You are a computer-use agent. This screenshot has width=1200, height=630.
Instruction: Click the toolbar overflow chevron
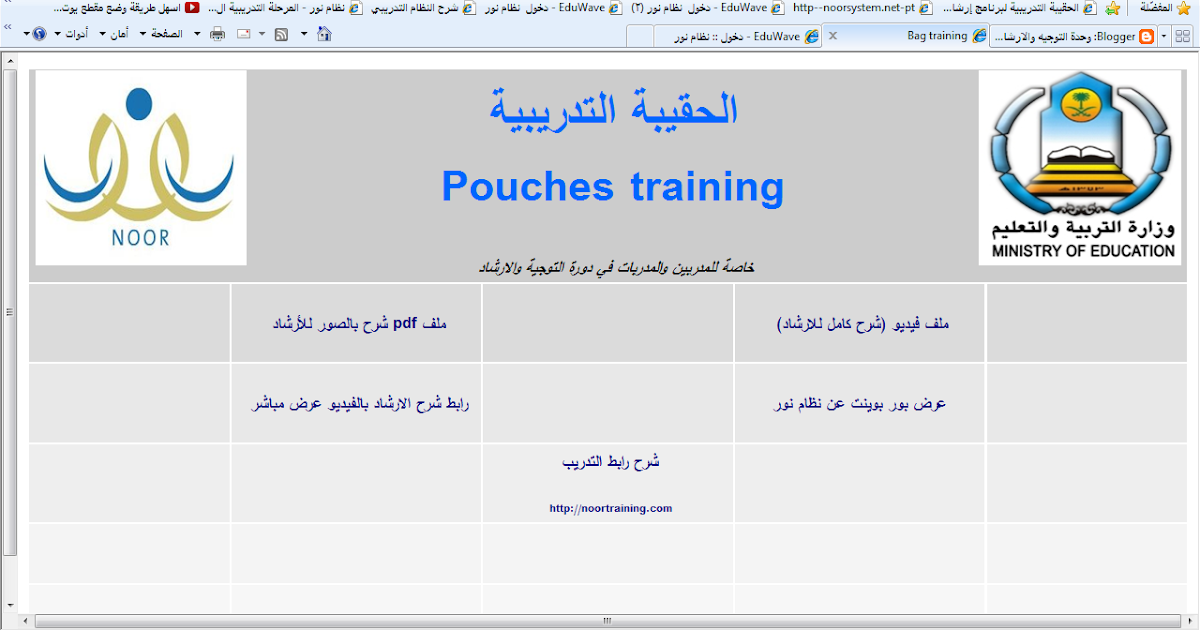[x=8, y=28]
